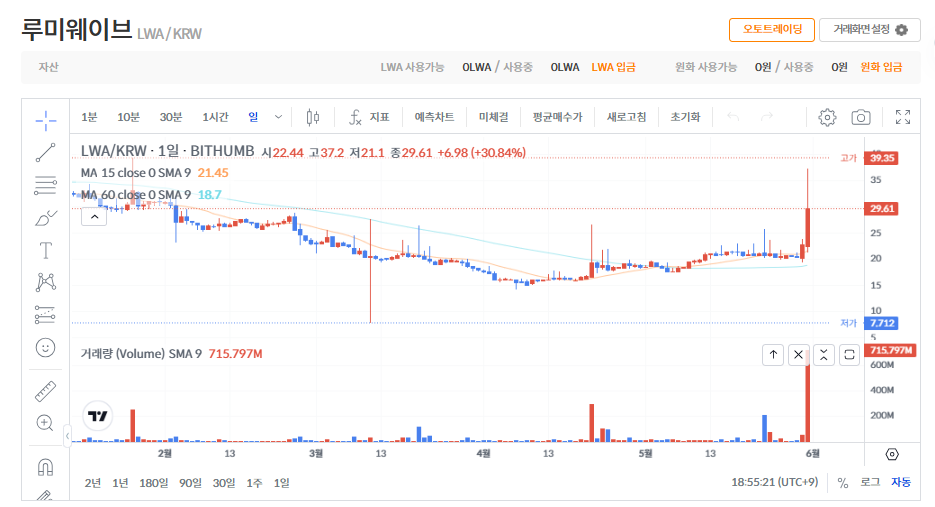The height and width of the screenshot is (507, 935).
Task: Click the LWA 입금 deposit link
Action: [x=614, y=67]
